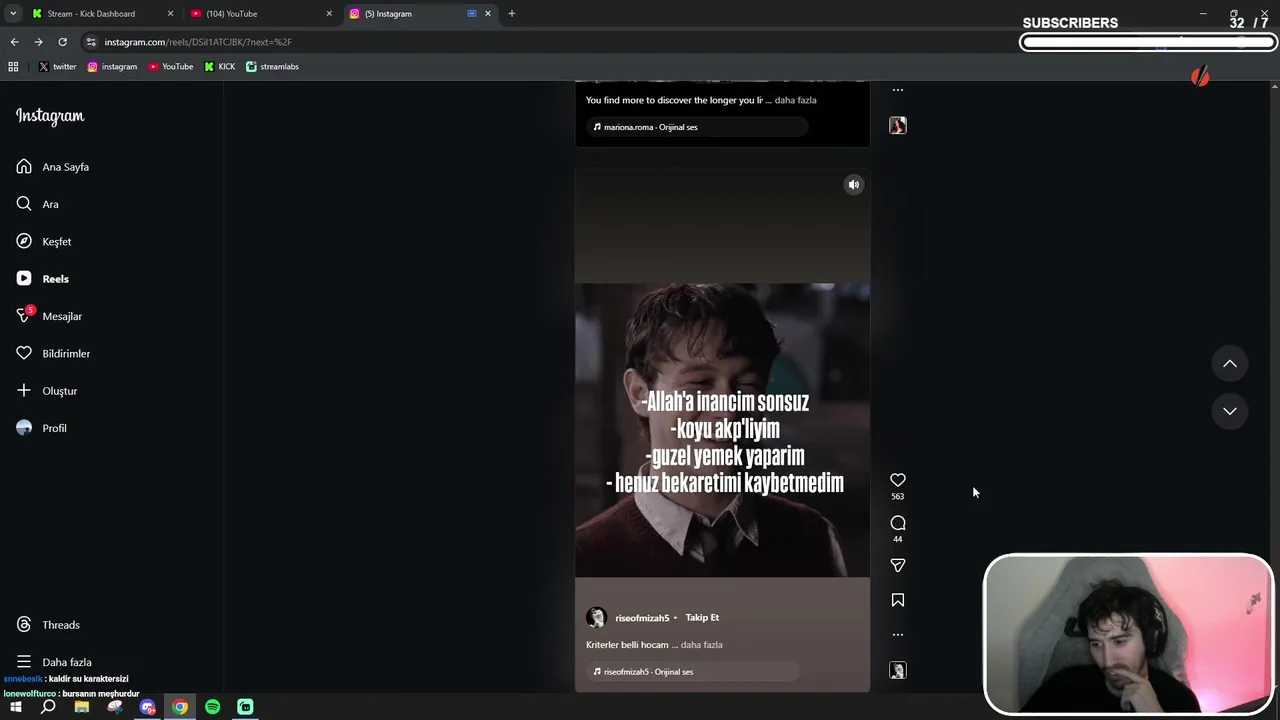Open Spotify from the taskbar

(213, 707)
